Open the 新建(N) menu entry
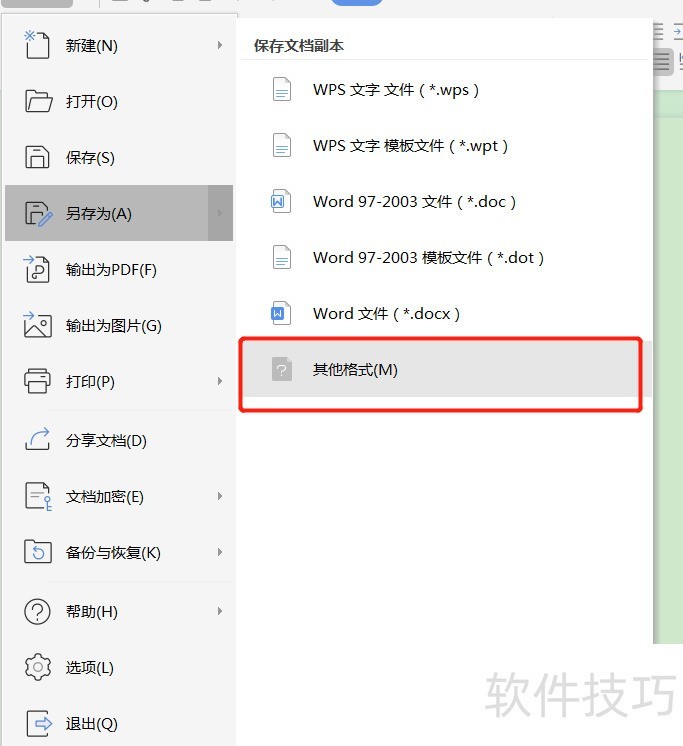The image size is (683, 746). coord(119,45)
